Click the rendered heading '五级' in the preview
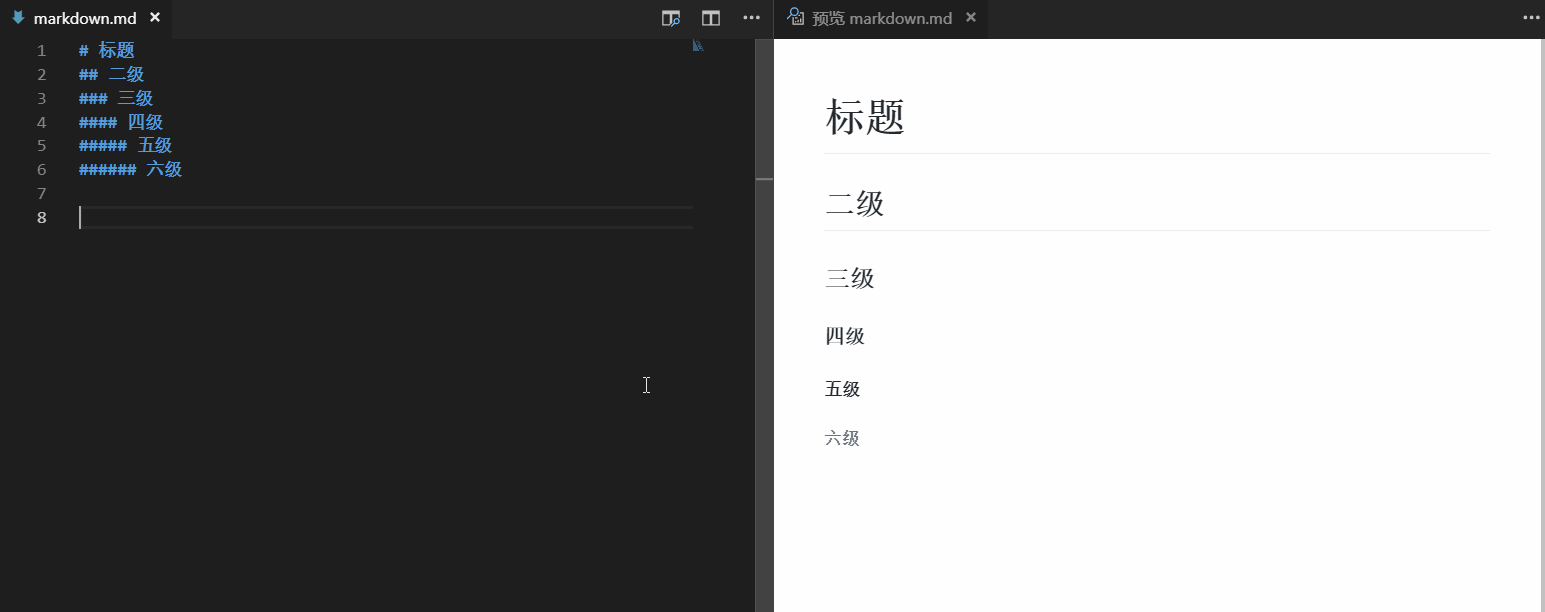Image resolution: width=1545 pixels, height=612 pixels. 843,389
